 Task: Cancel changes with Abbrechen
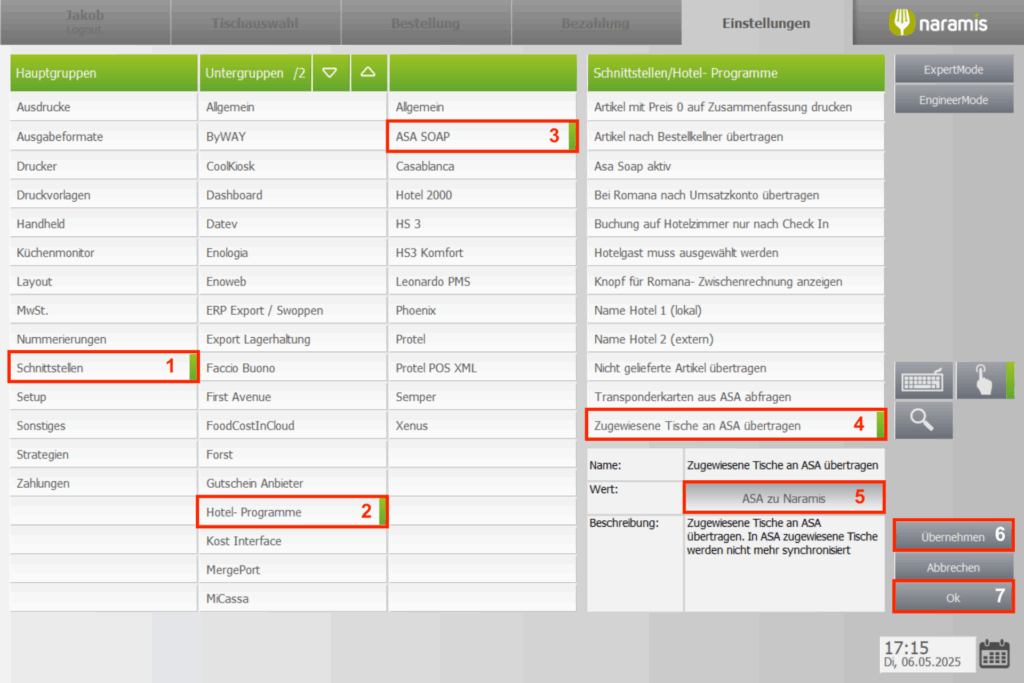[x=952, y=567]
